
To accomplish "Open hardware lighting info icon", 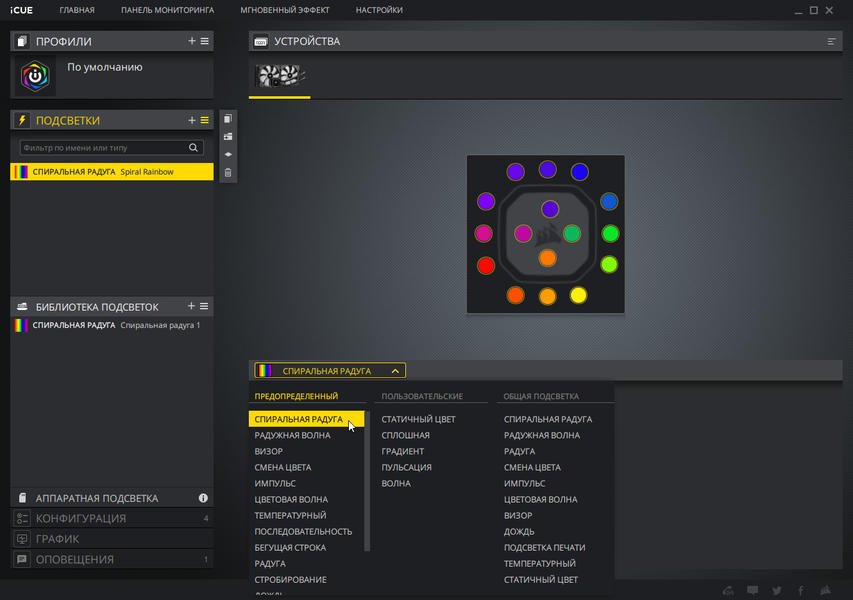I will [203, 498].
